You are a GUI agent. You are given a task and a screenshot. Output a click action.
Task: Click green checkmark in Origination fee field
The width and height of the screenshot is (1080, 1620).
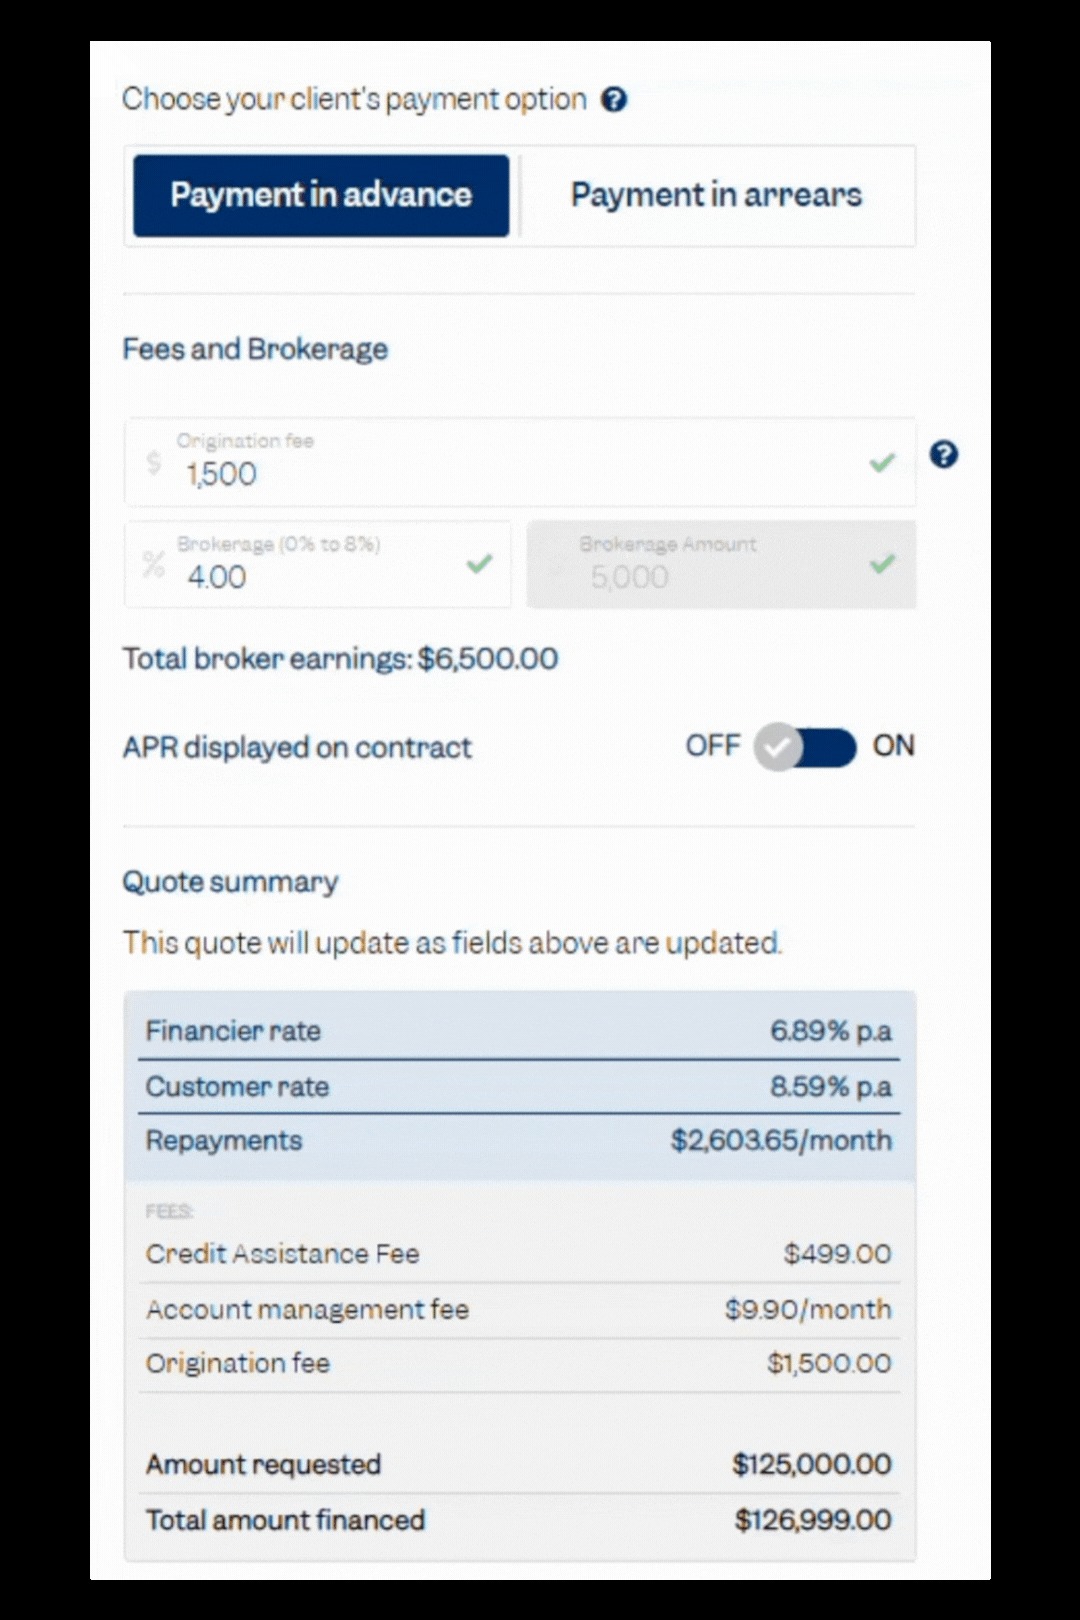pyautogui.click(x=882, y=463)
